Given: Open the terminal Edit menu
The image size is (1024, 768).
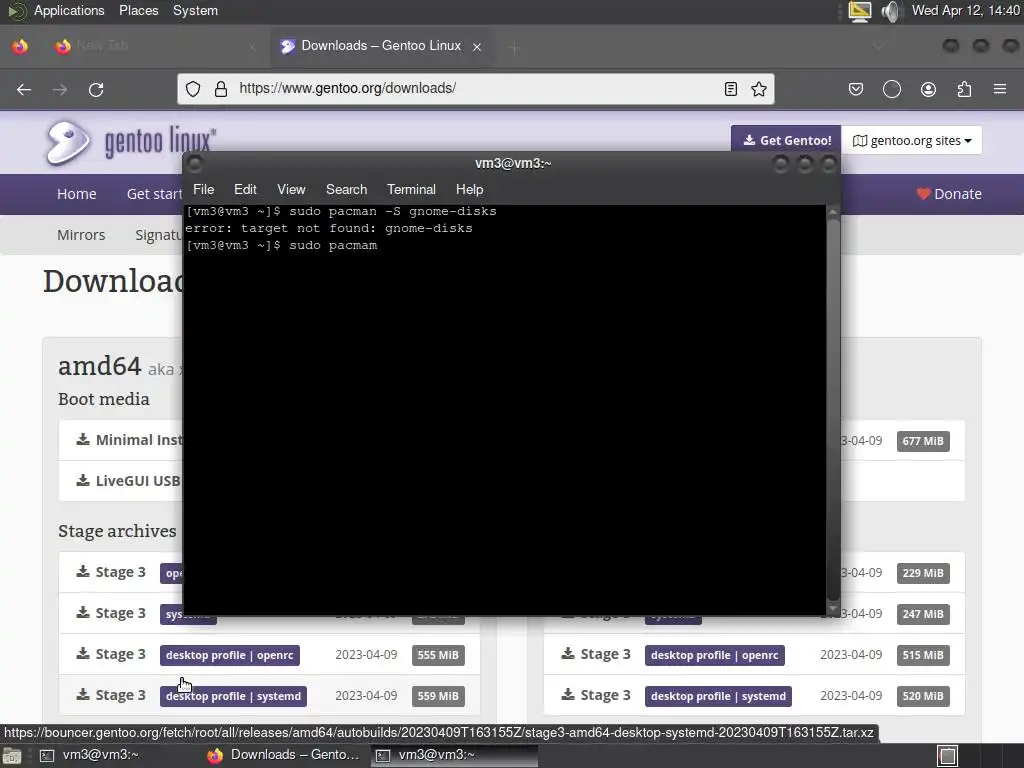Looking at the screenshot, I should (245, 189).
